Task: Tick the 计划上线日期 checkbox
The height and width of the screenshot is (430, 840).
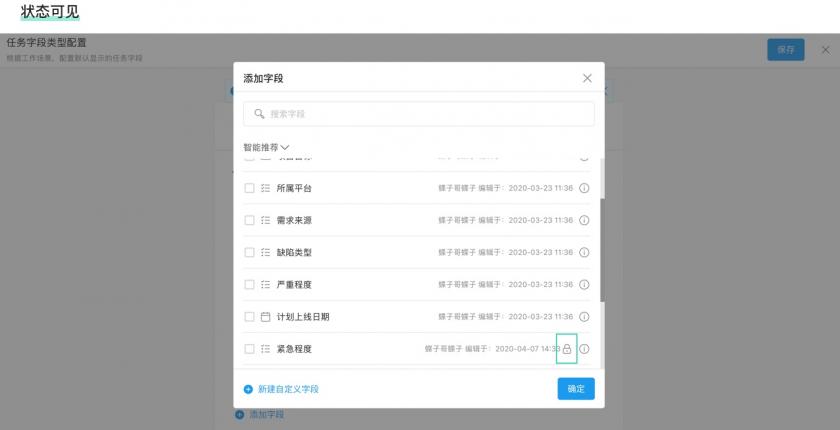Action: 249,316
